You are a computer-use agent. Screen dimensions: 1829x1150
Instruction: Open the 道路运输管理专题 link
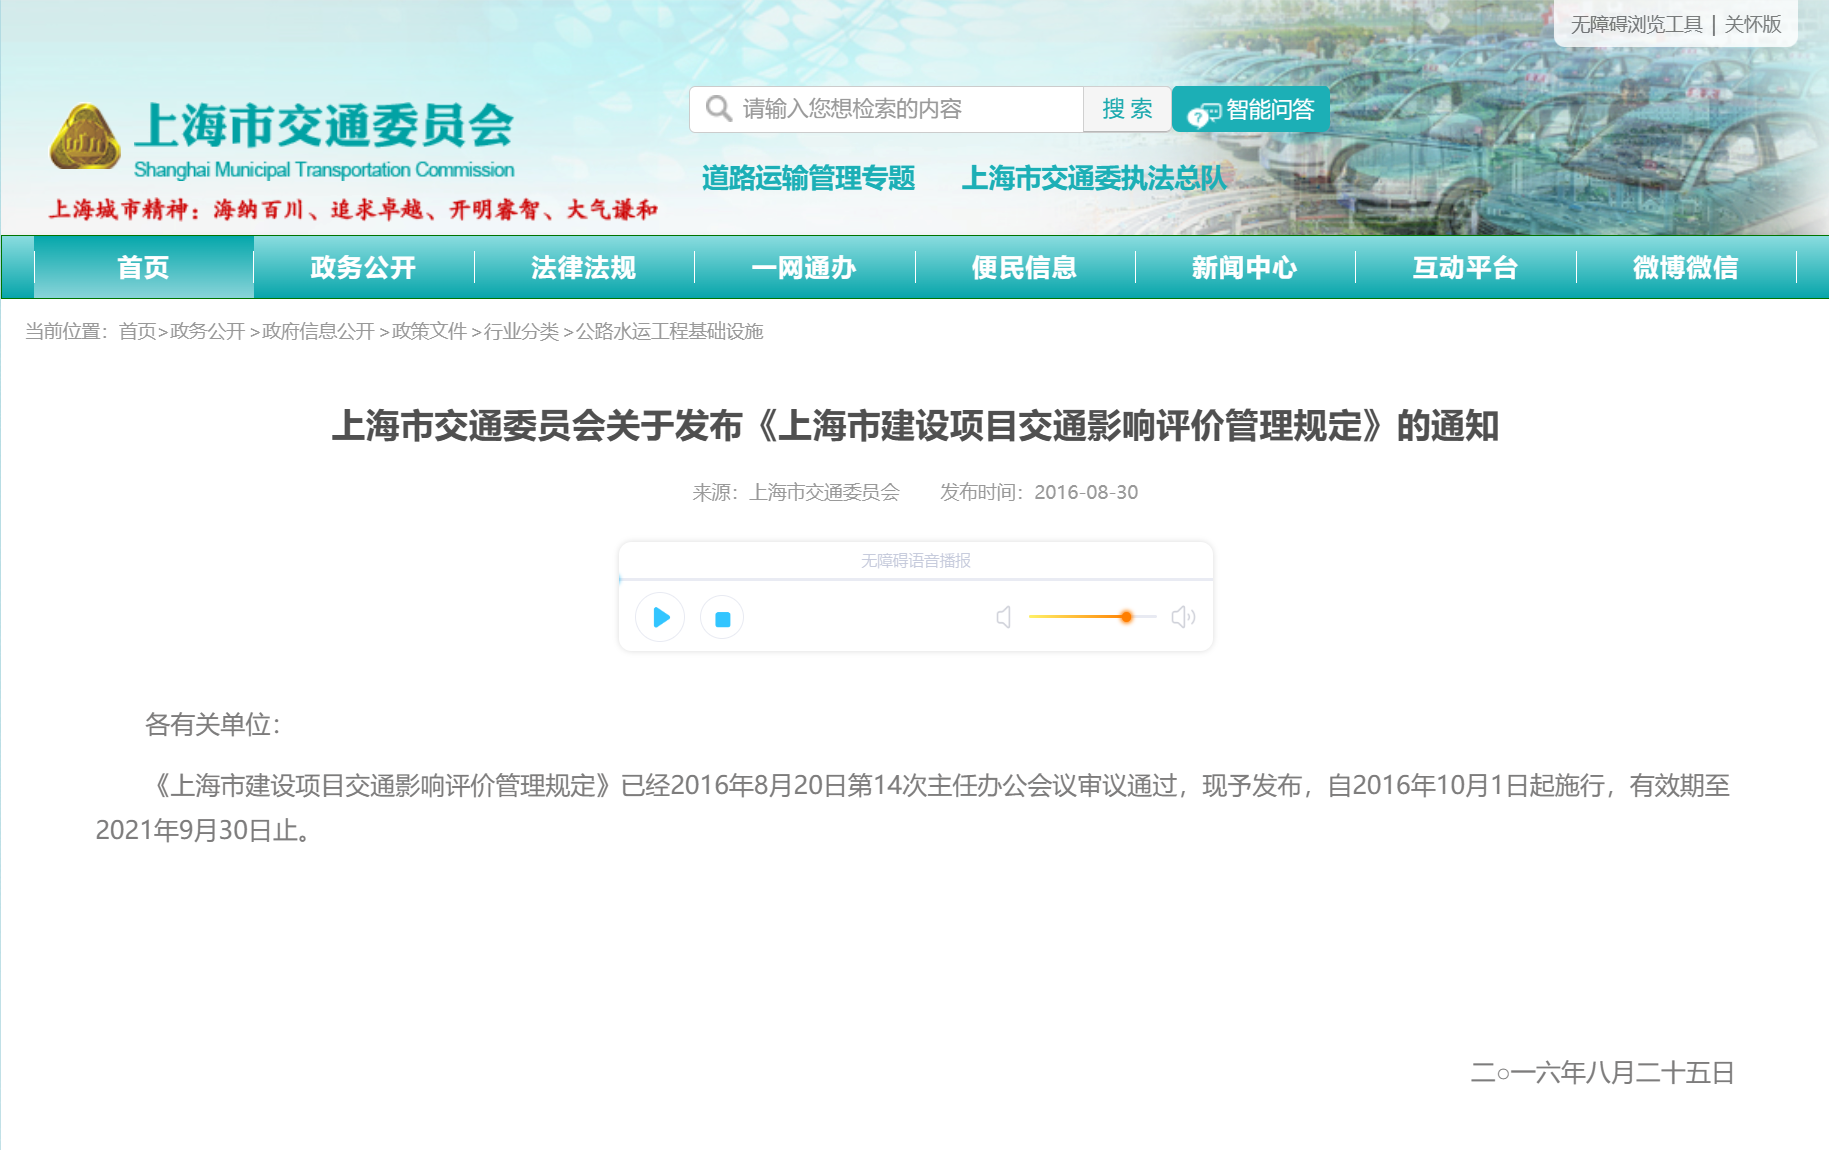(808, 178)
